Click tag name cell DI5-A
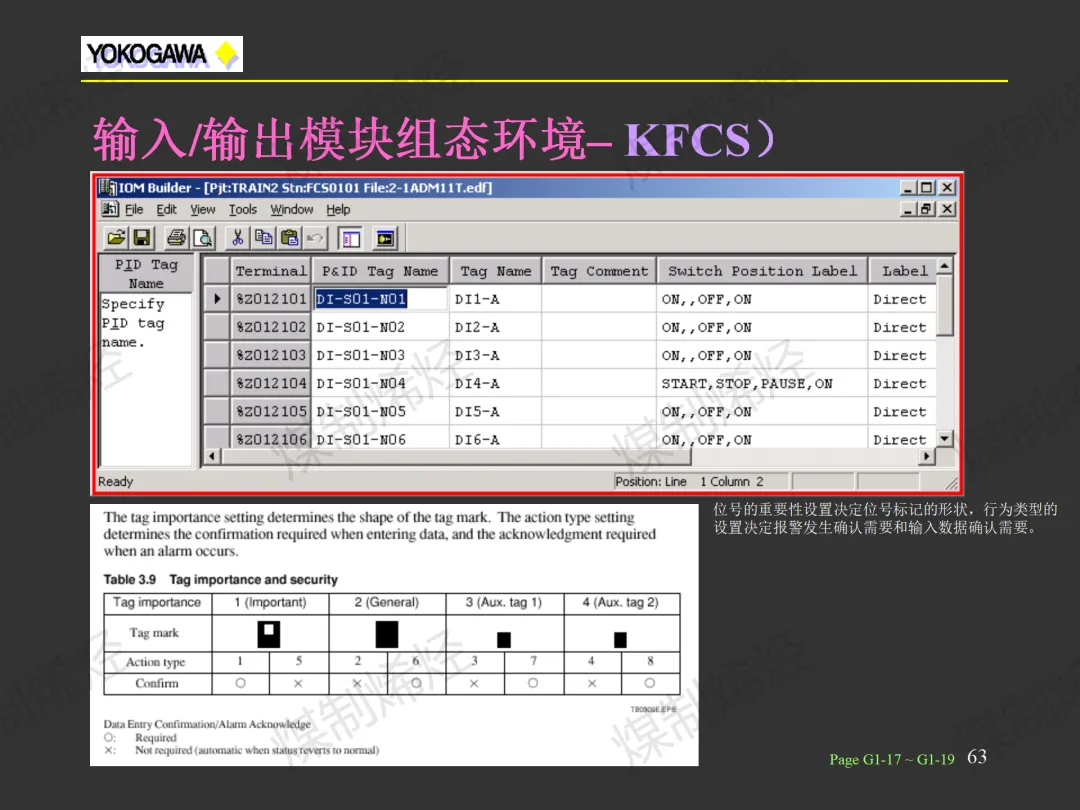 click(x=496, y=411)
